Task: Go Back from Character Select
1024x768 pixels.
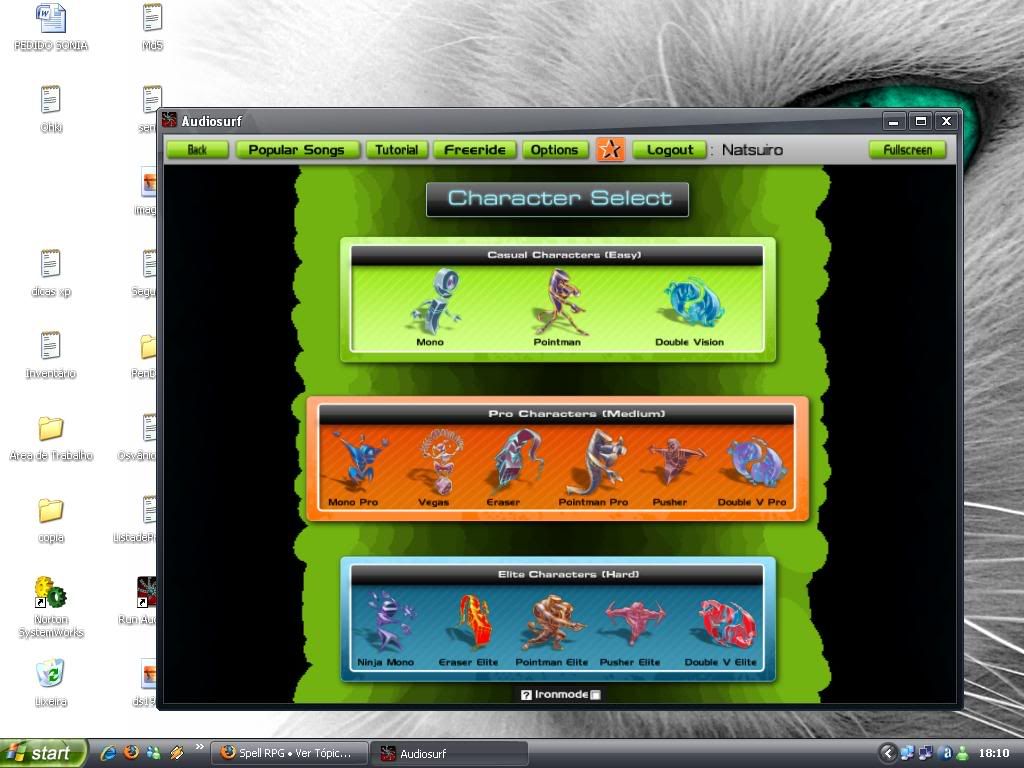Action: [197, 150]
